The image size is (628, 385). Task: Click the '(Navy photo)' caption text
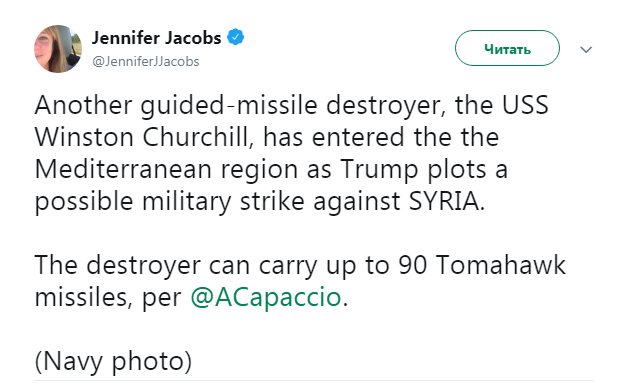[113, 361]
